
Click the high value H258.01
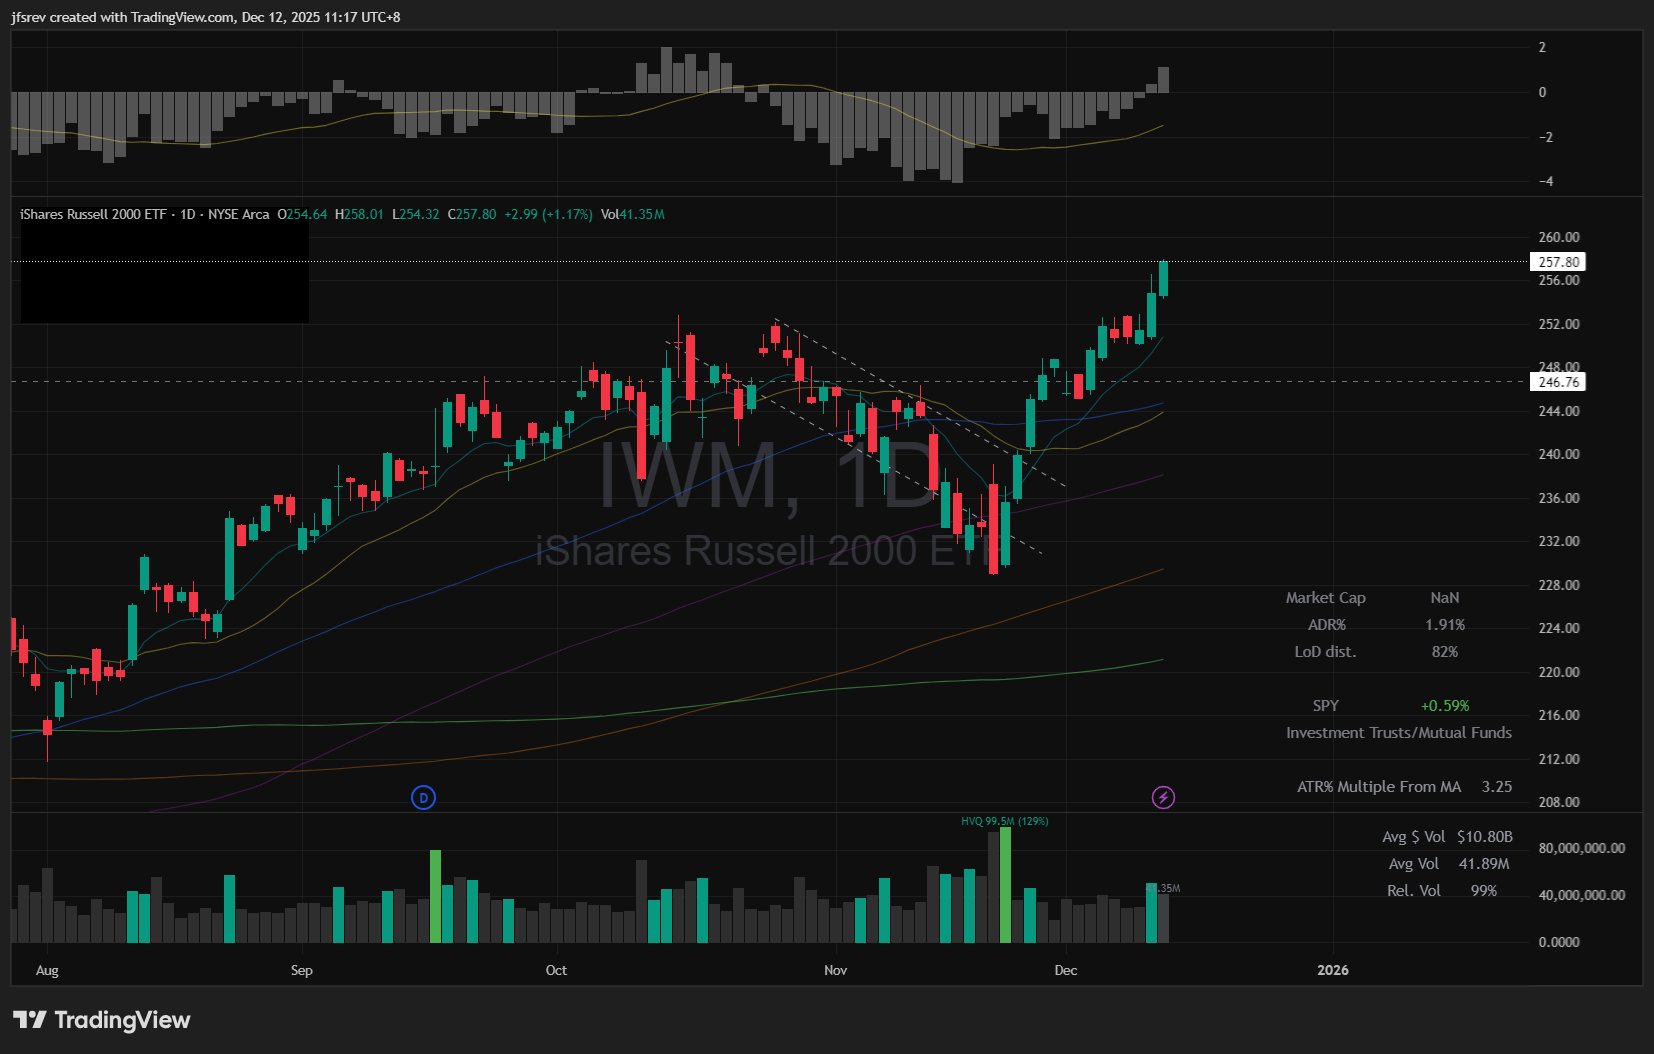[359, 214]
